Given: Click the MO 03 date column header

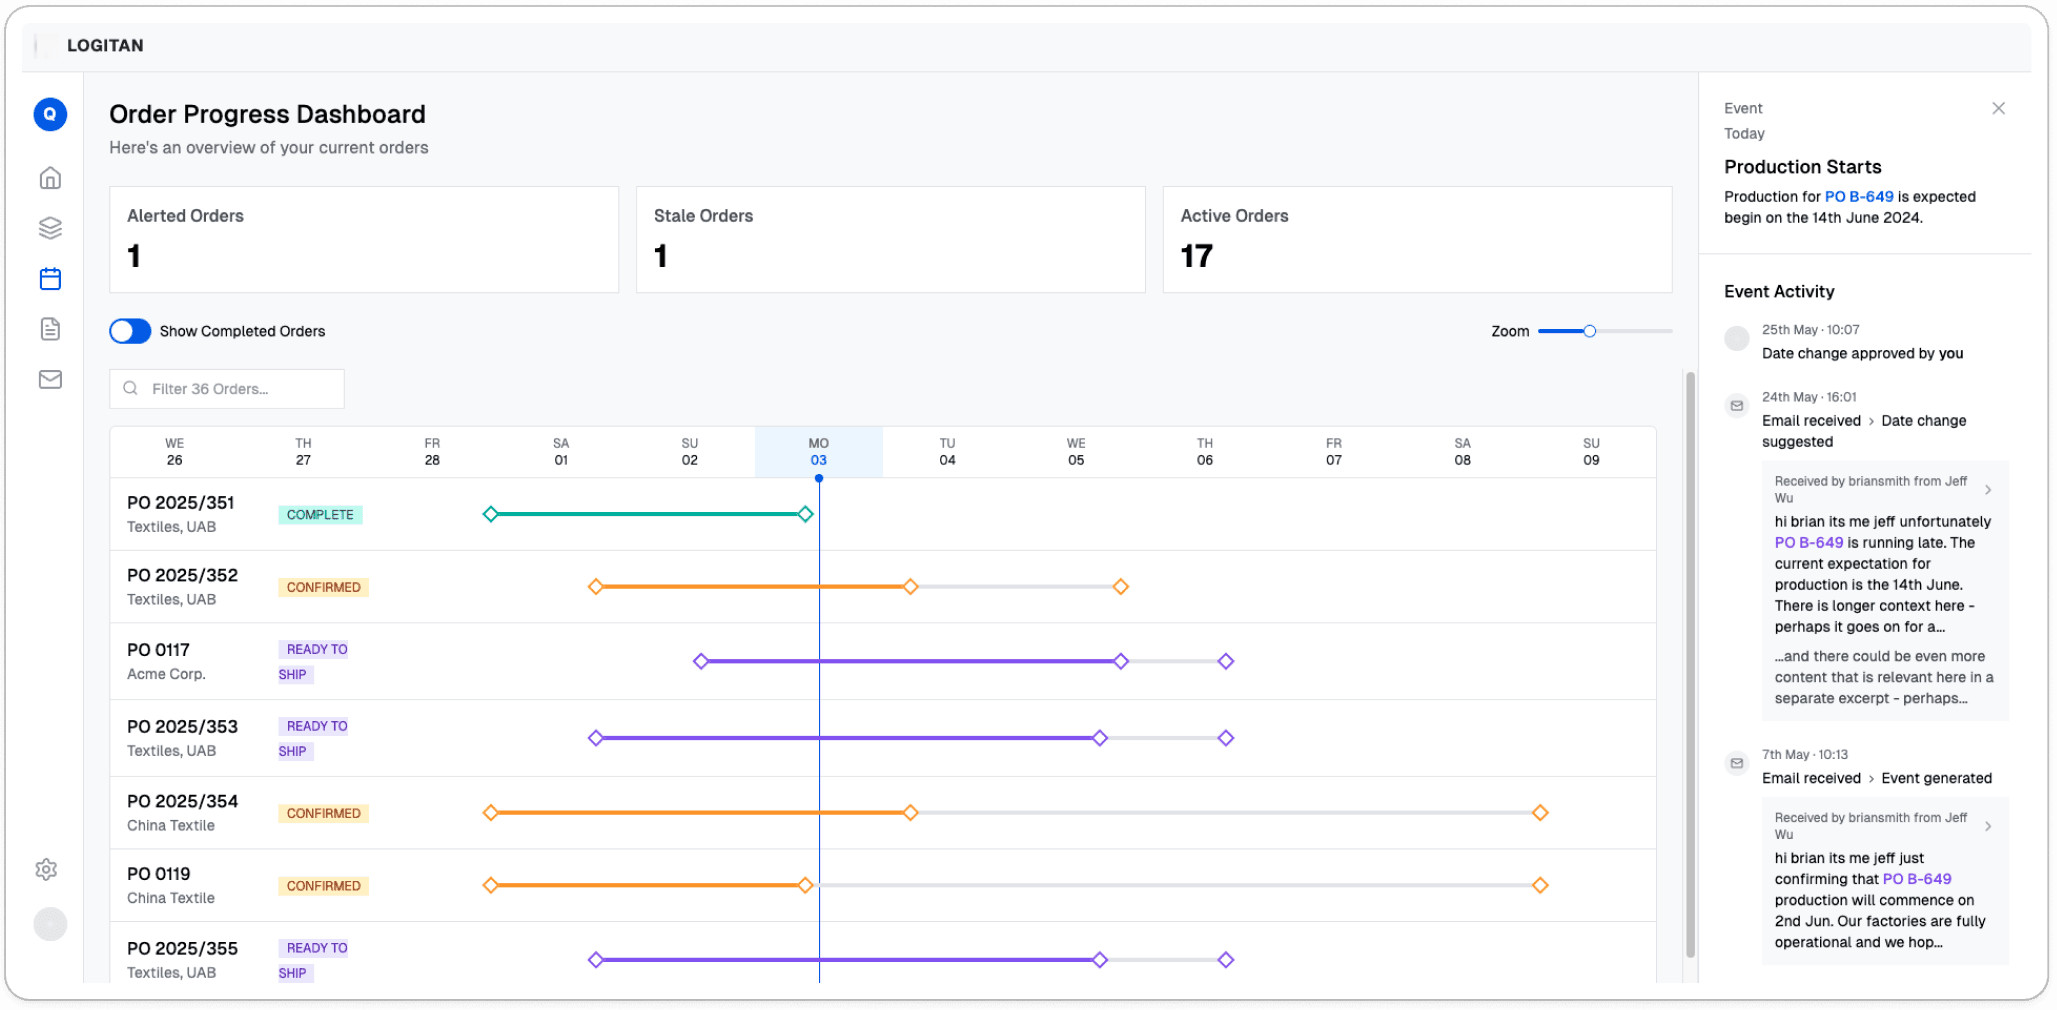Looking at the screenshot, I should click(x=818, y=452).
